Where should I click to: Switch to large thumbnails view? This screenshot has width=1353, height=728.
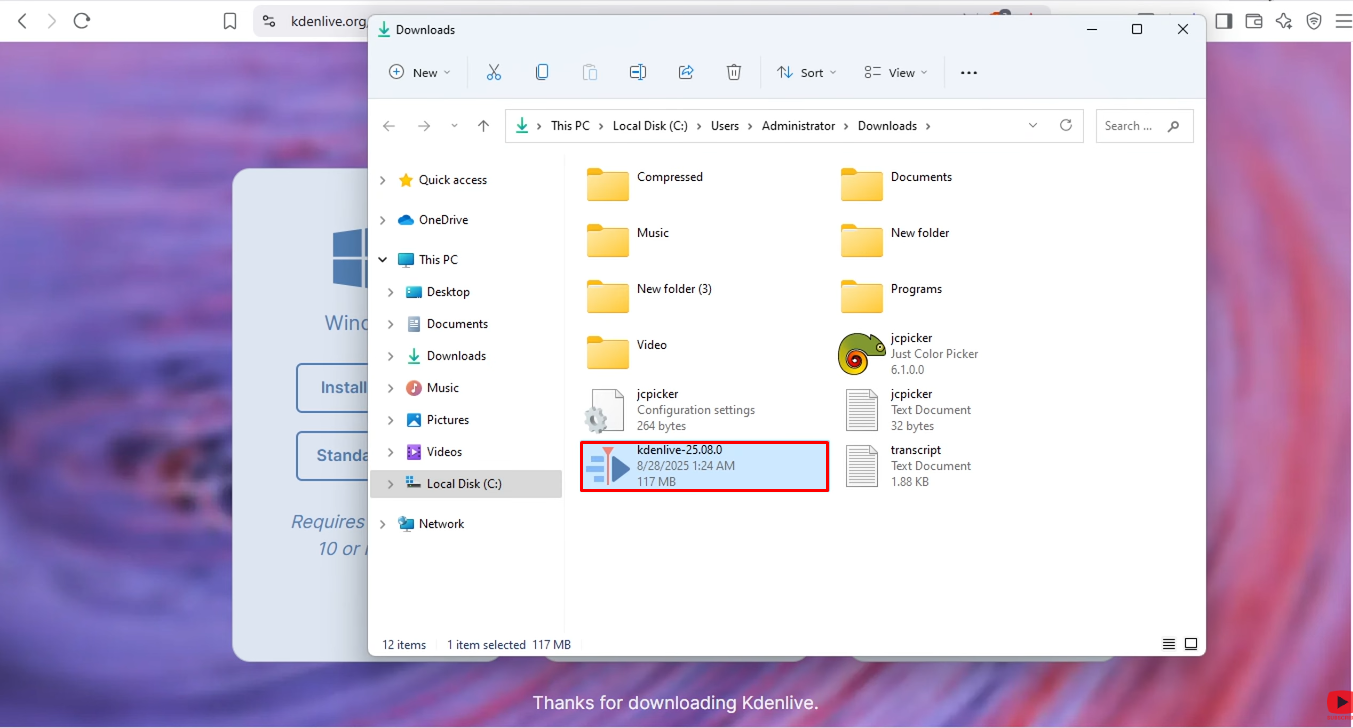pos(1191,644)
